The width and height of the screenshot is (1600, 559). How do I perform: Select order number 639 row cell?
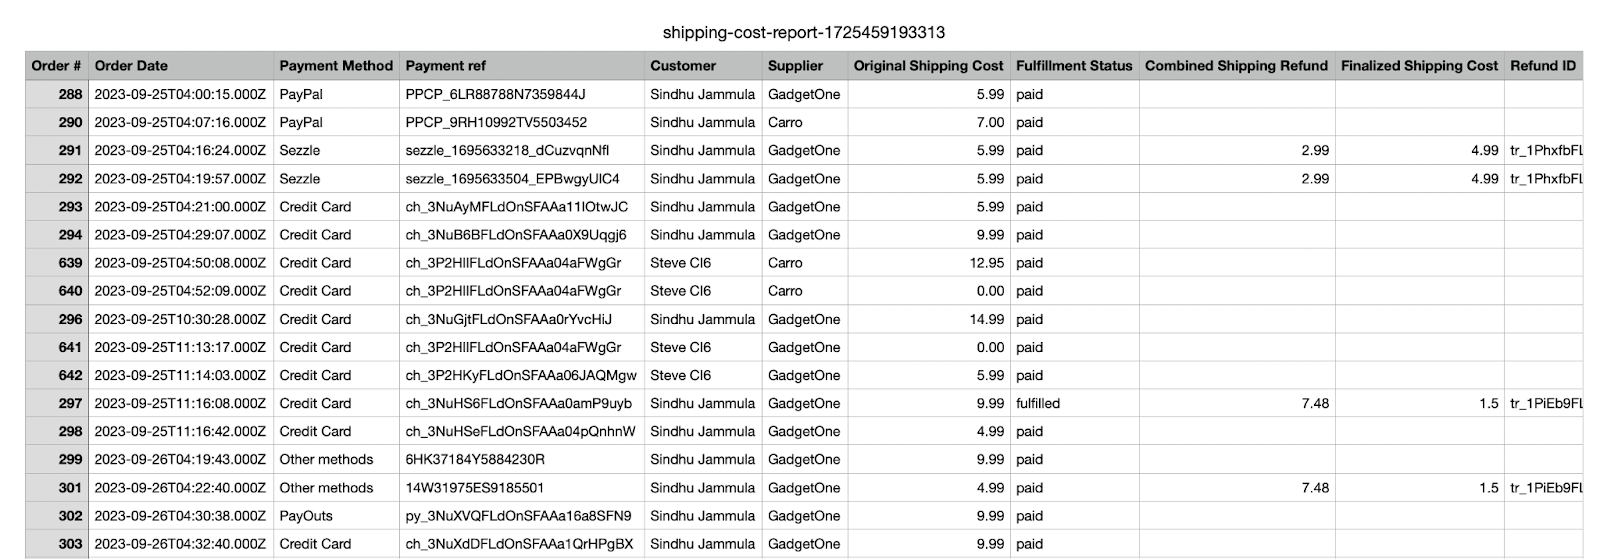pos(57,263)
